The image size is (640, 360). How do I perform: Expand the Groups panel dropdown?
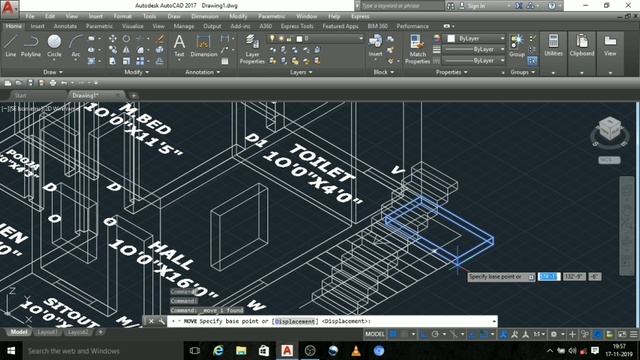click(x=522, y=72)
